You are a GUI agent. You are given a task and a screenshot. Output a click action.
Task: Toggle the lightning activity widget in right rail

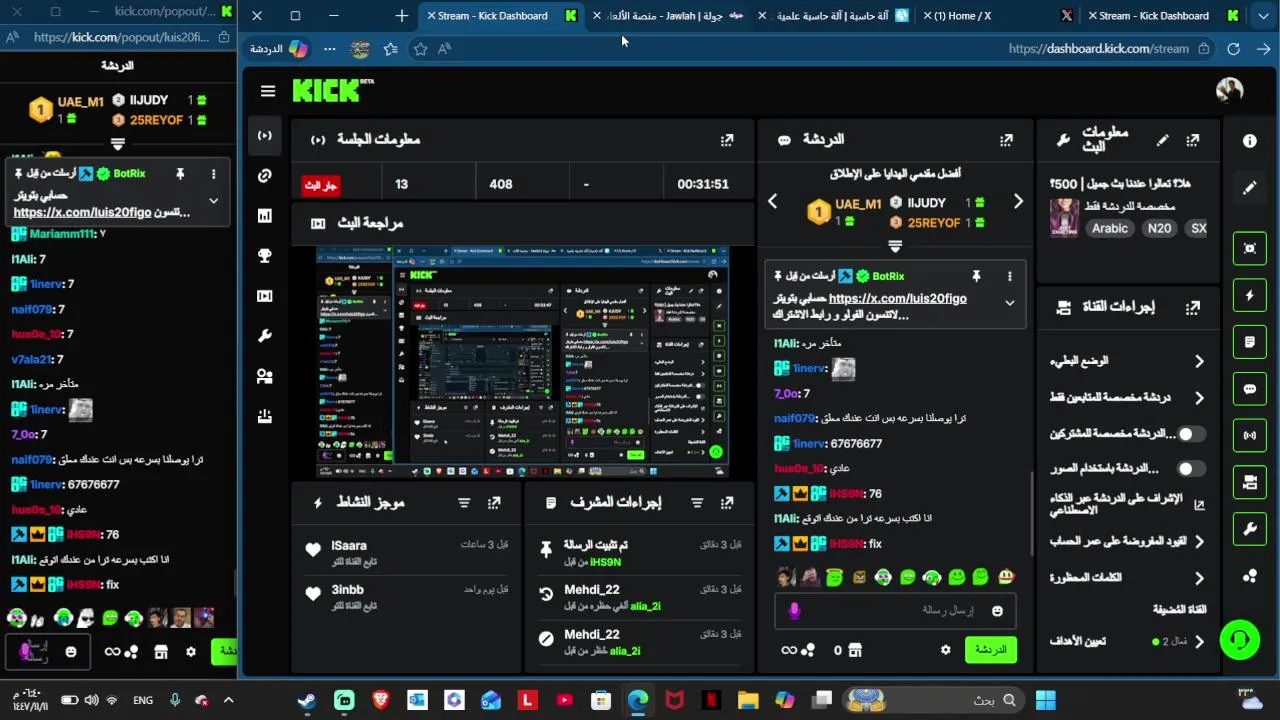pos(1250,296)
